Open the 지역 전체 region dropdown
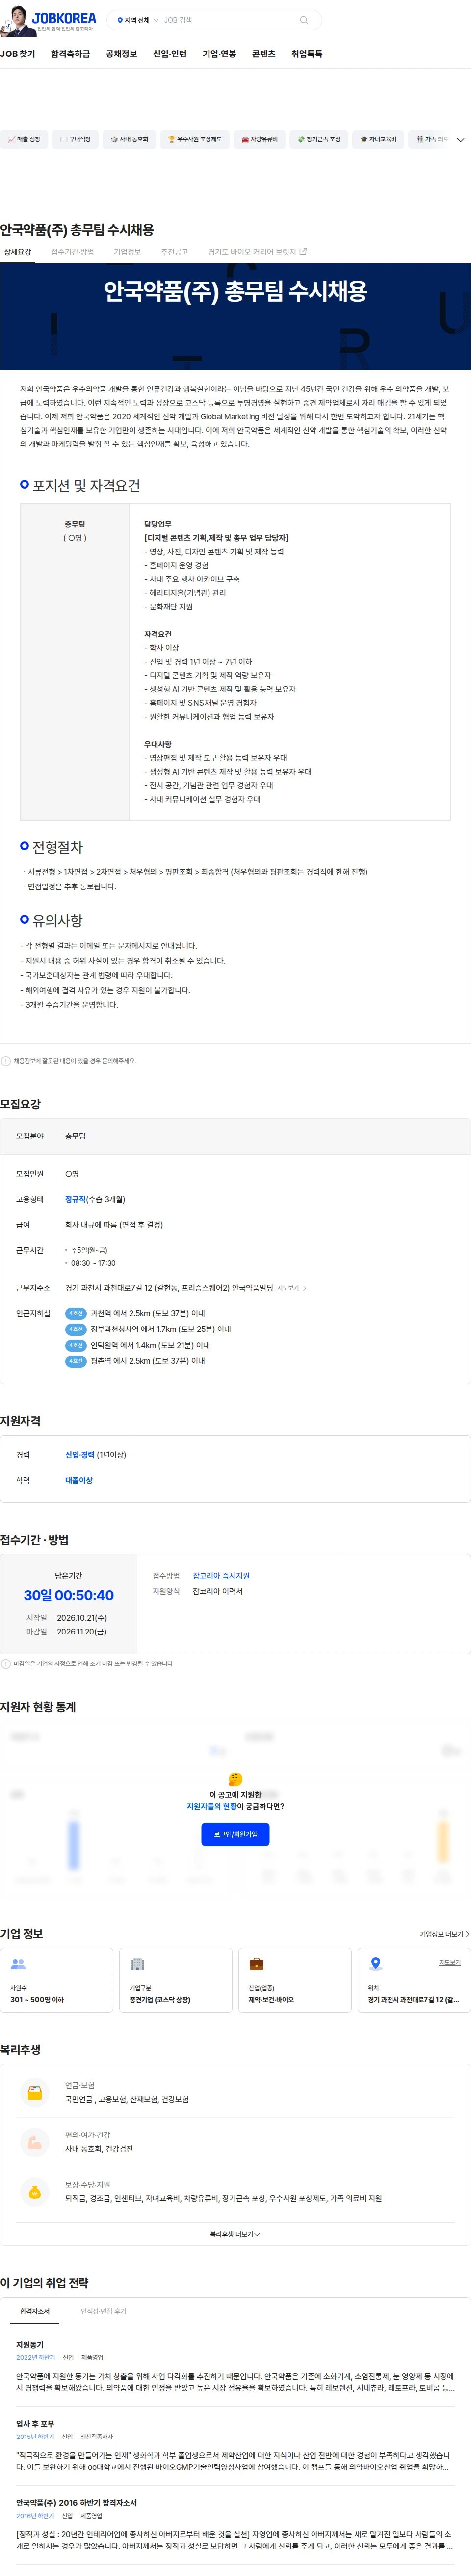Screen dimensions: 471x2576 click(x=138, y=20)
